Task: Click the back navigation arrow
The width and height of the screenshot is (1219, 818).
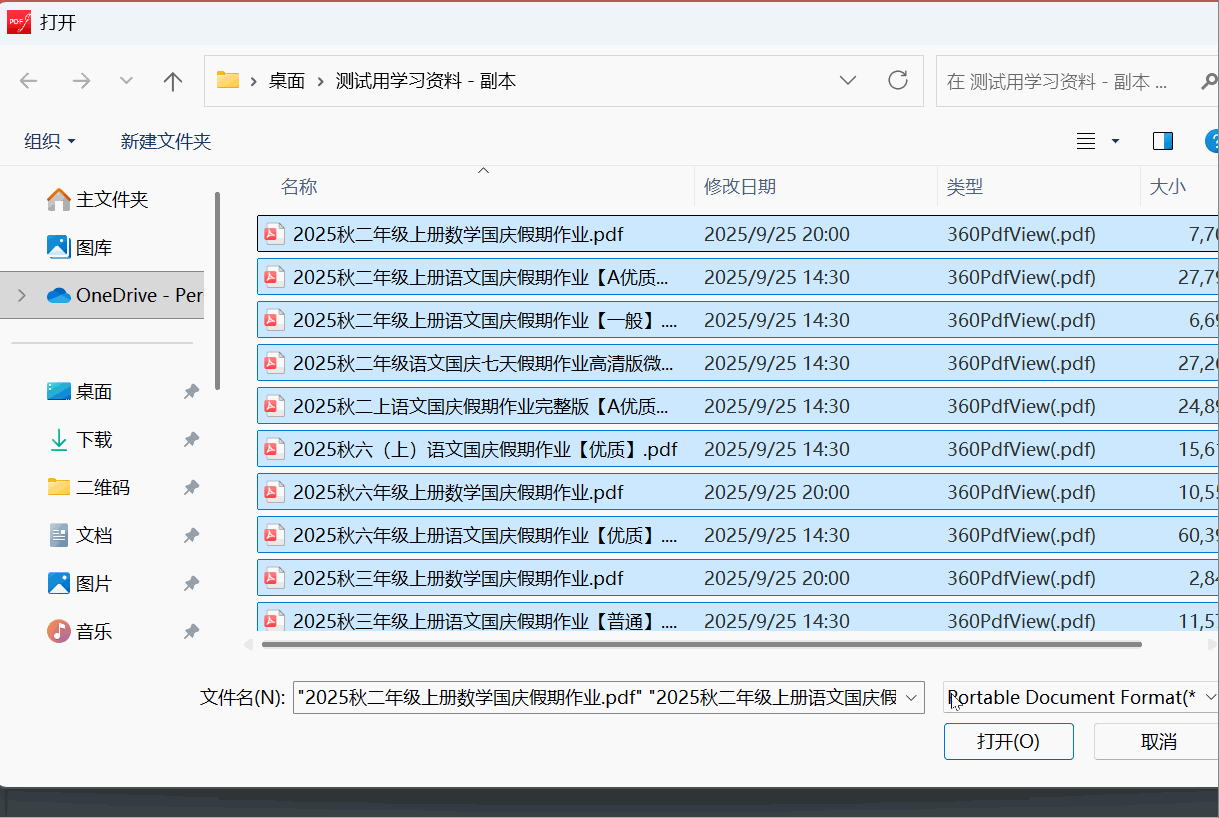Action: [28, 80]
